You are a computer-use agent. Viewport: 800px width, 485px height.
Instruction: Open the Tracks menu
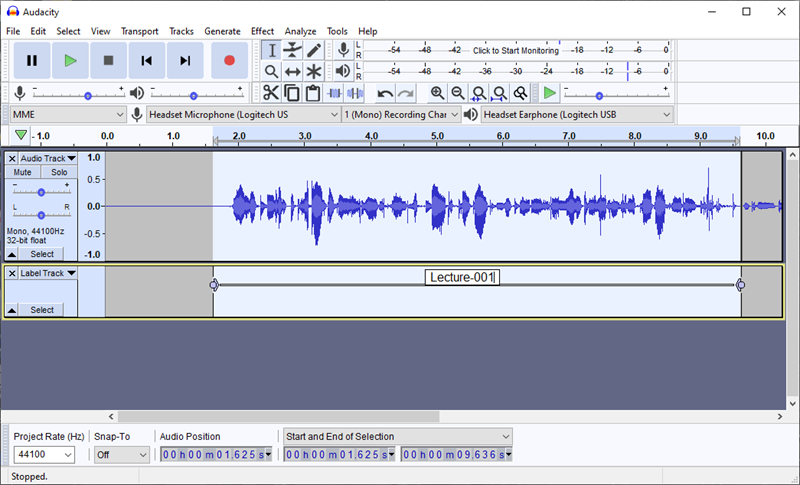point(182,31)
